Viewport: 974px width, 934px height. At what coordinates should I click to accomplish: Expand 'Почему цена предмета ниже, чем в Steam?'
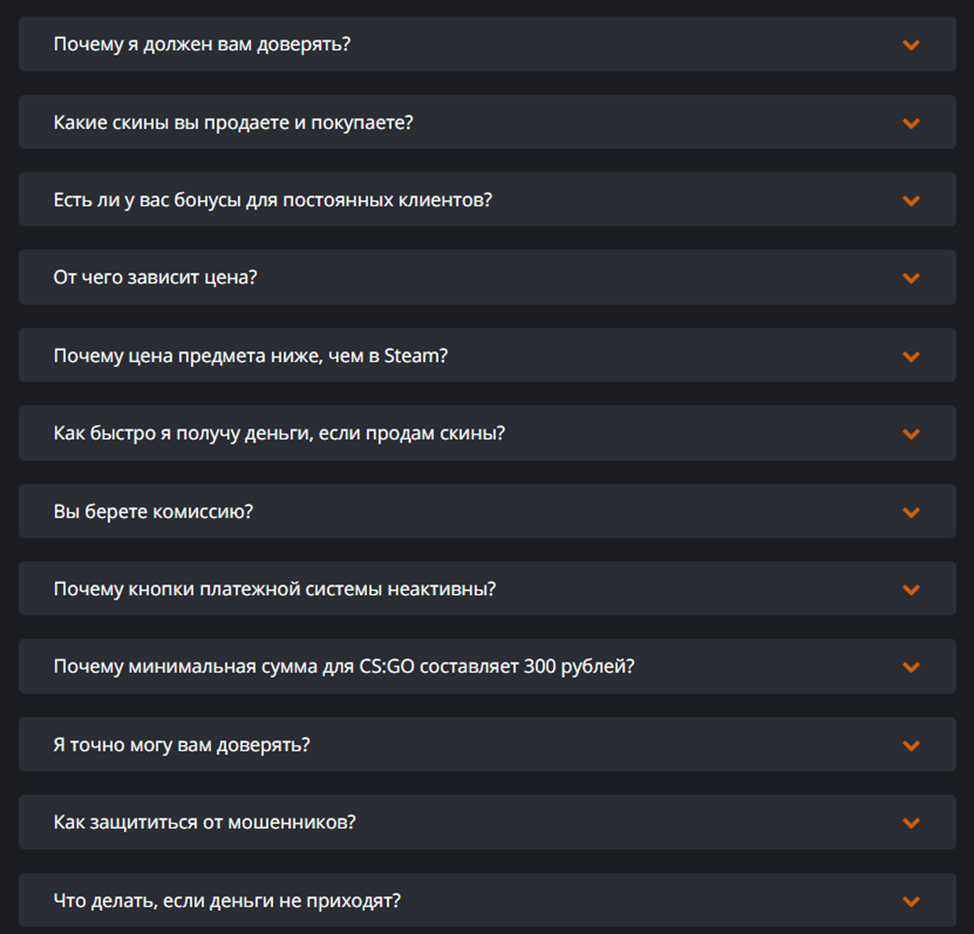(x=250, y=356)
